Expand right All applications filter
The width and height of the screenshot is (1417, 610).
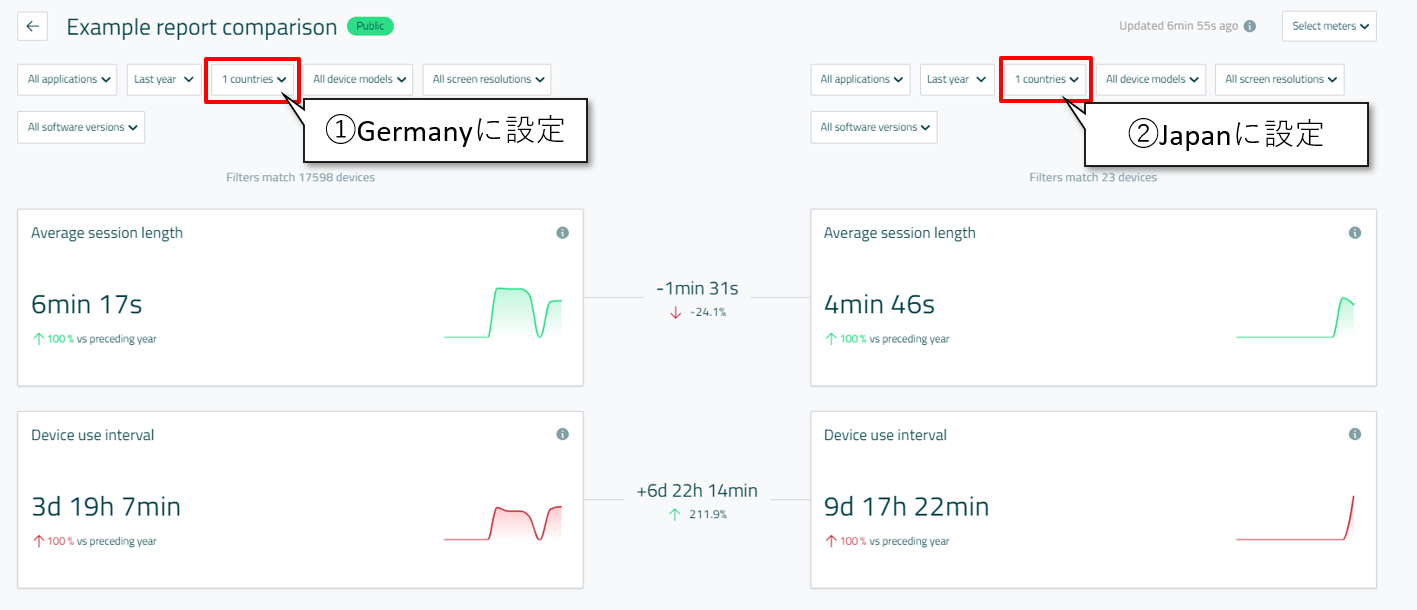click(860, 80)
